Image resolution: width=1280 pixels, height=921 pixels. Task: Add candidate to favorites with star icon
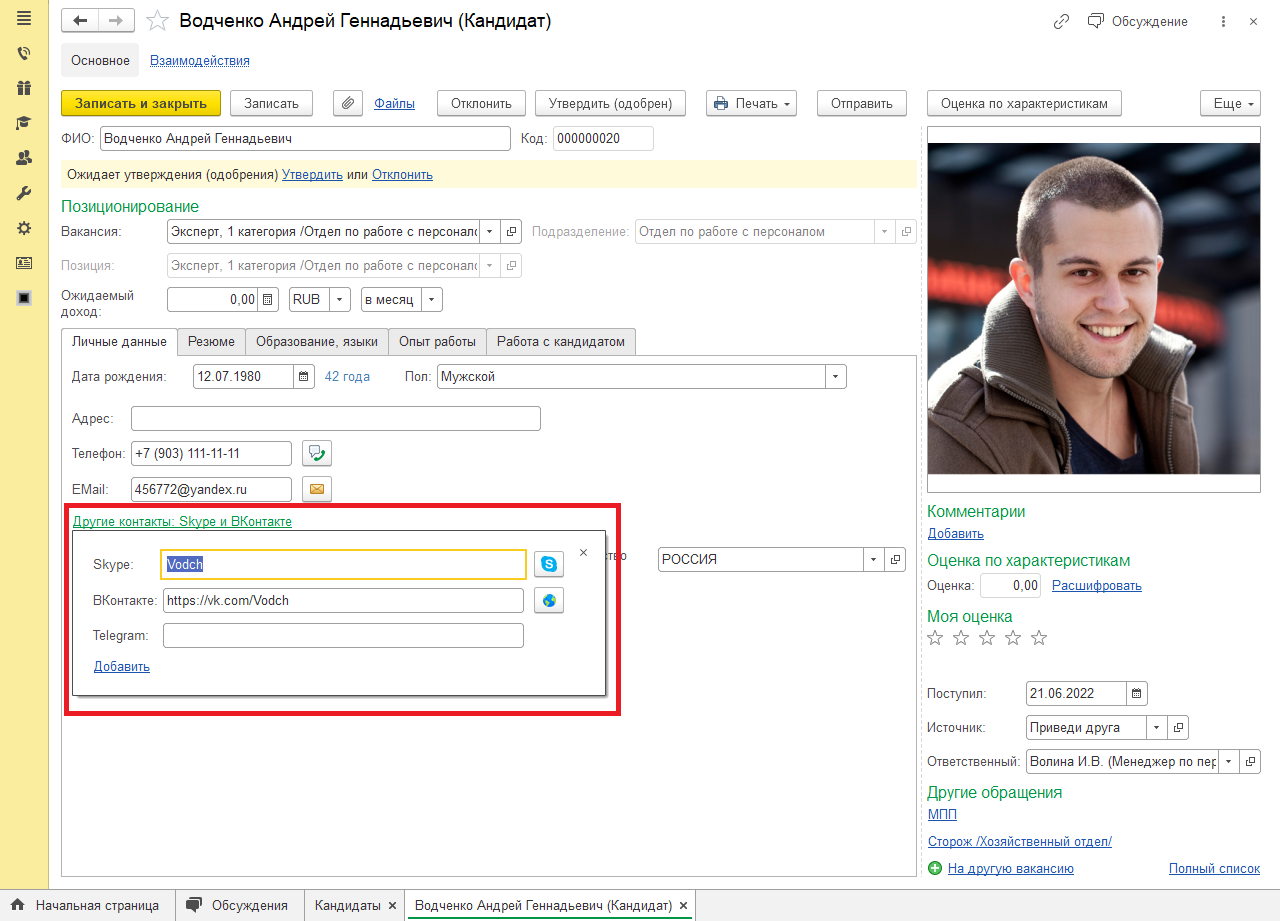coord(157,21)
